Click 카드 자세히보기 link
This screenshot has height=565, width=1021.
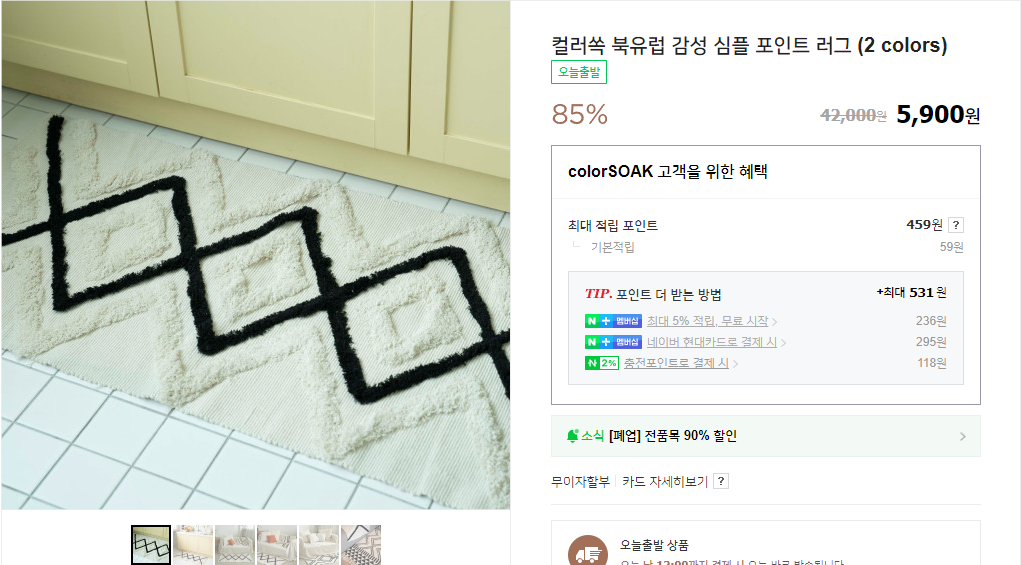[x=664, y=482]
